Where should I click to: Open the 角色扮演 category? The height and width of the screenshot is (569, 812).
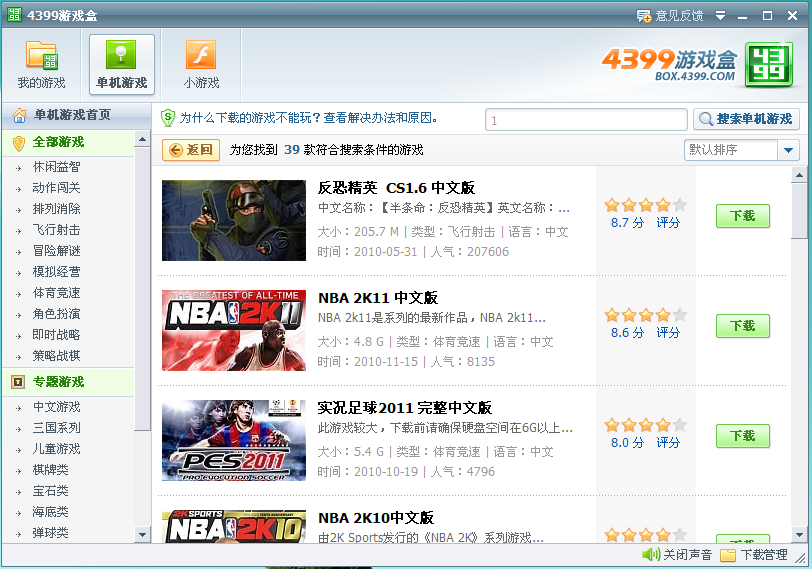(56, 314)
